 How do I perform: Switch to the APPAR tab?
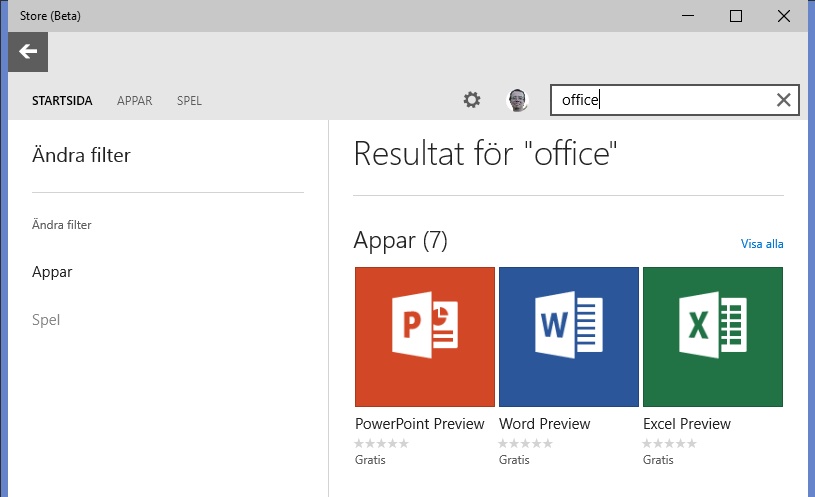(135, 101)
